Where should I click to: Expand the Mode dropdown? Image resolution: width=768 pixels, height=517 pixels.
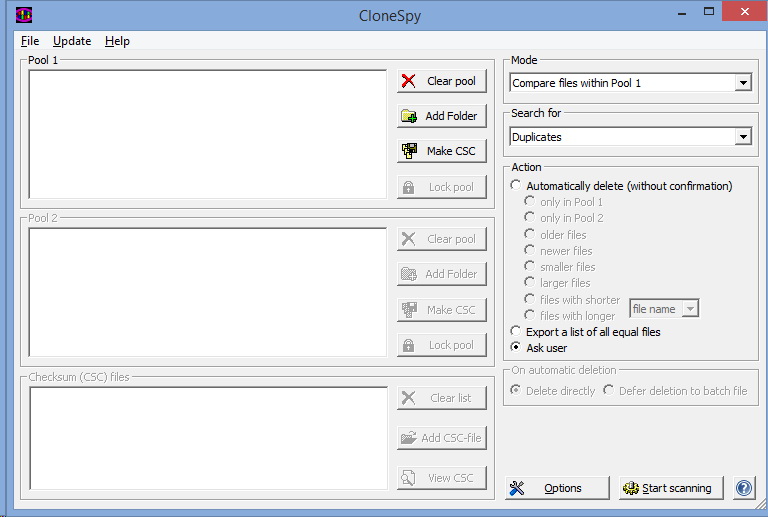click(743, 83)
